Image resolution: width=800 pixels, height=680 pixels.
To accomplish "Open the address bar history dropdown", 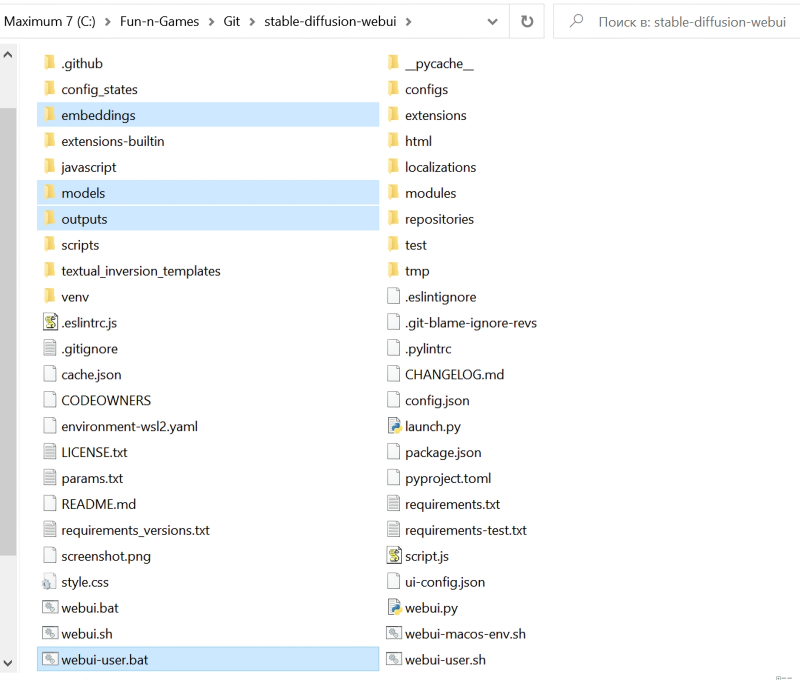I will [x=493, y=21].
